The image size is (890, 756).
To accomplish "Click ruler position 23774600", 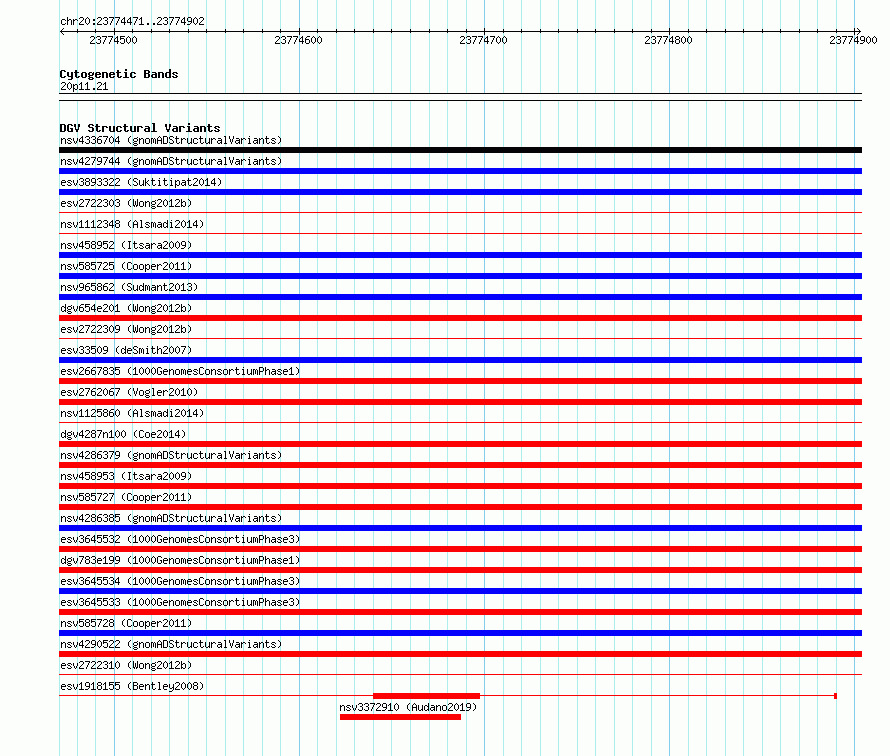I will point(299,40).
